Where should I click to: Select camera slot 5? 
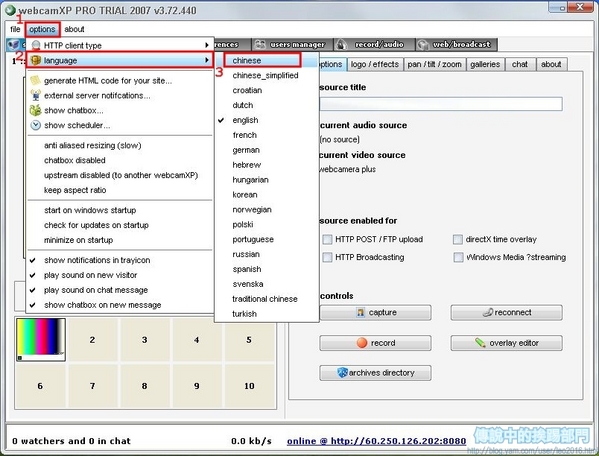point(249,340)
